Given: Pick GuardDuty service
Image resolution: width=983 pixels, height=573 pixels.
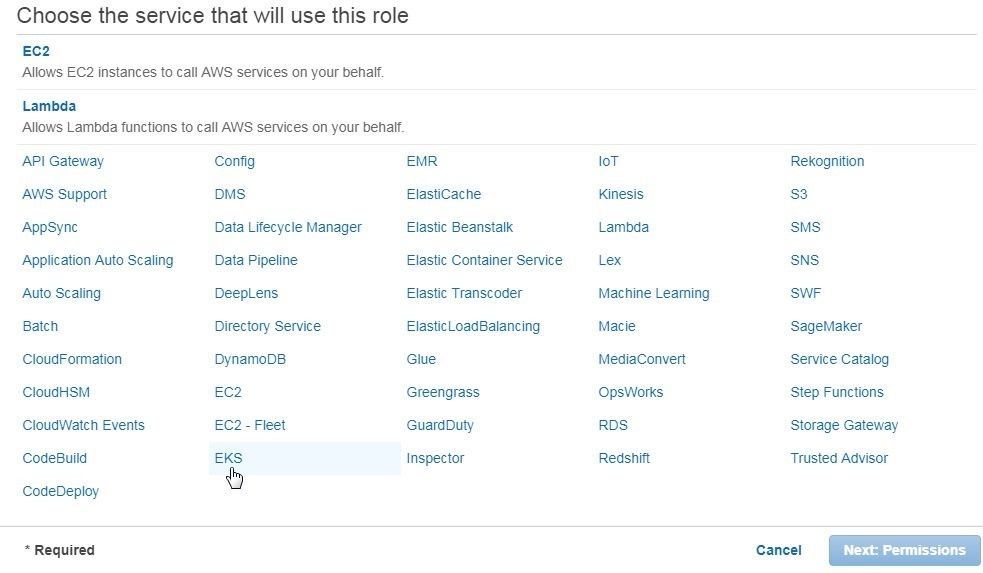Looking at the screenshot, I should [x=440, y=425].
